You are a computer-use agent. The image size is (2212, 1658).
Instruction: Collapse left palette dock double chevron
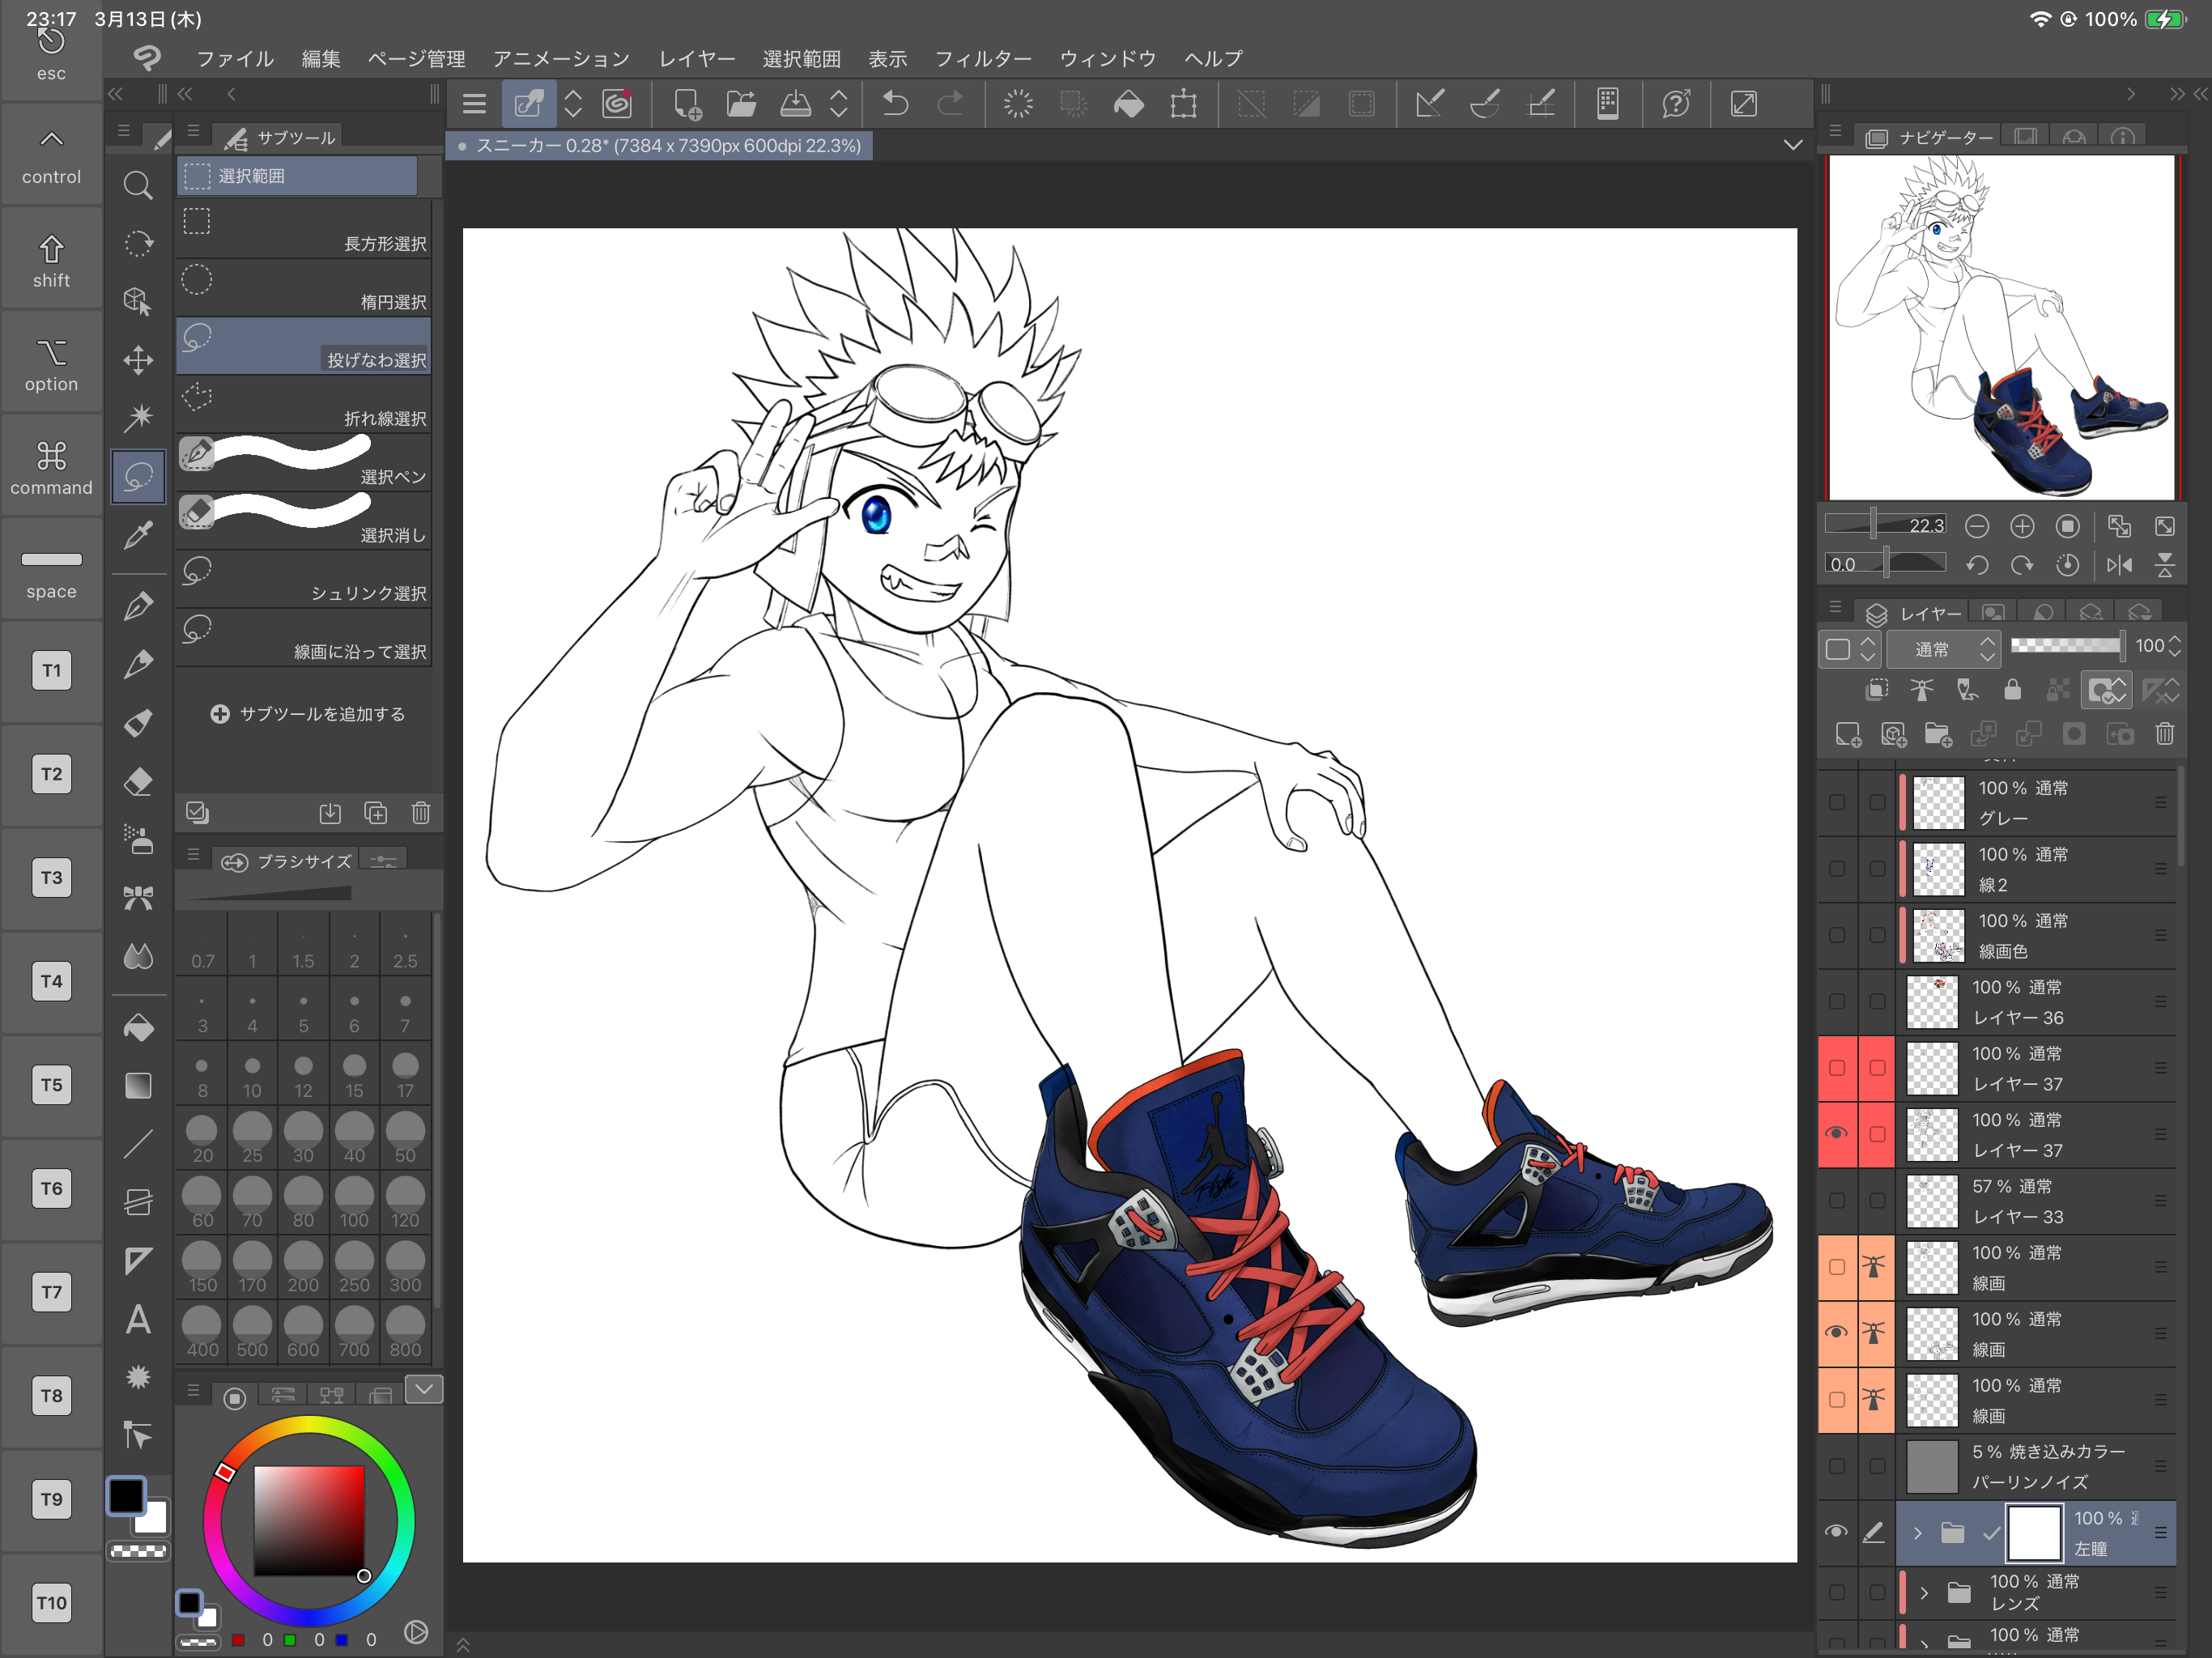point(116,94)
